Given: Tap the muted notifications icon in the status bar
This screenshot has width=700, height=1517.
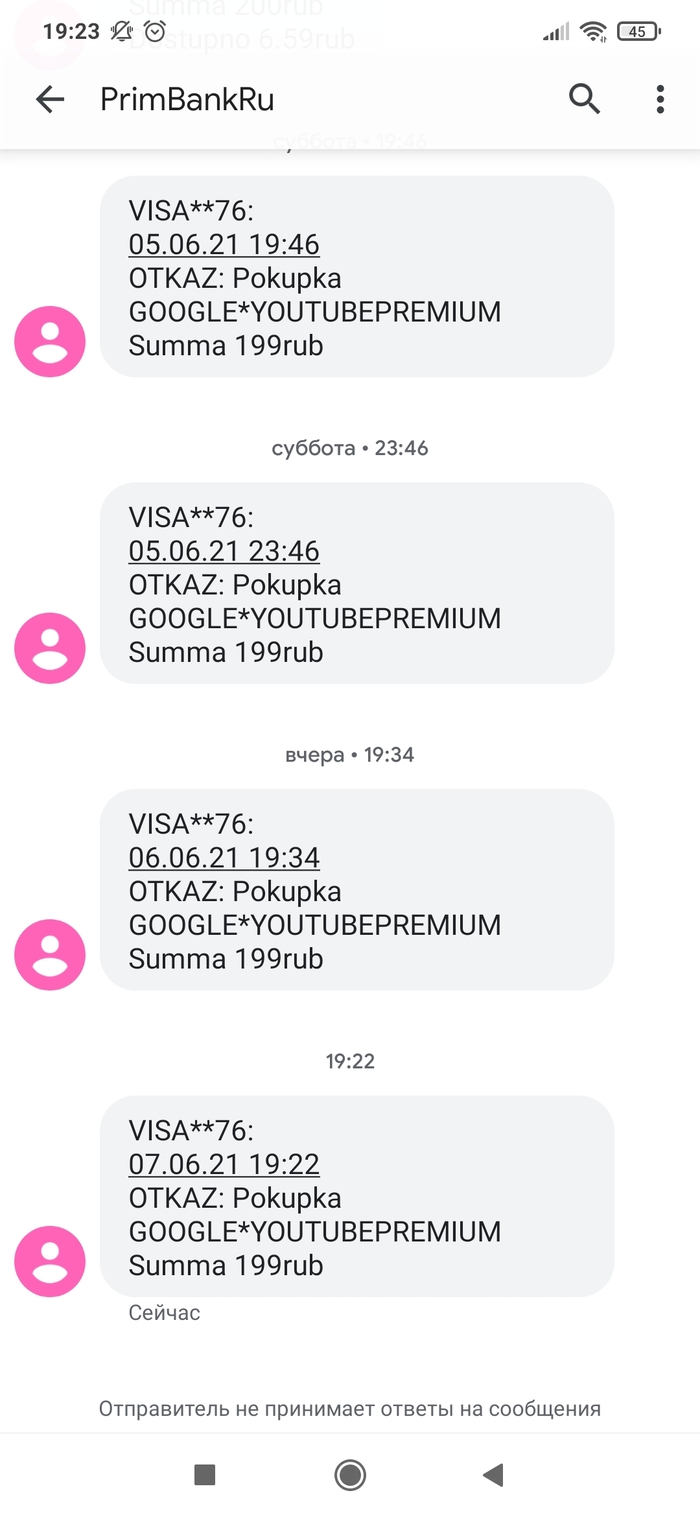Looking at the screenshot, I should pos(120,32).
